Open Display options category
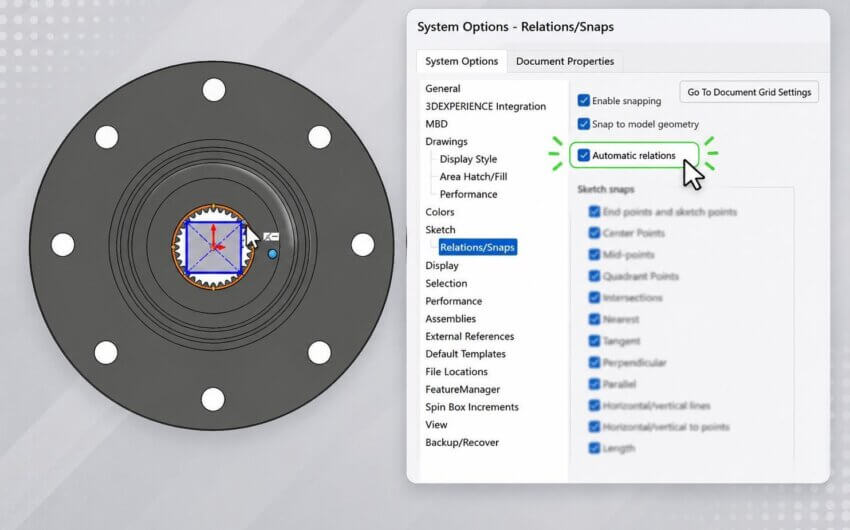 click(442, 266)
